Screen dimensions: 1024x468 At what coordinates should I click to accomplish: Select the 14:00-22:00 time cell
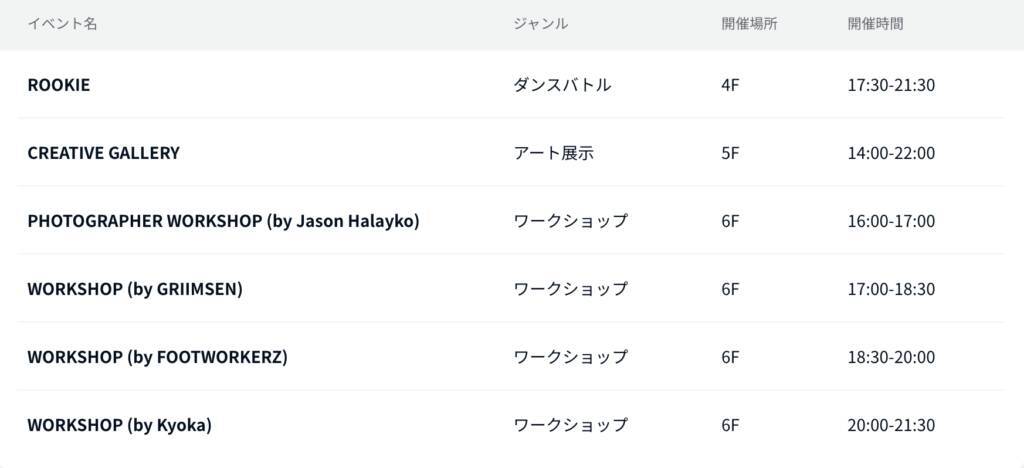tap(890, 153)
